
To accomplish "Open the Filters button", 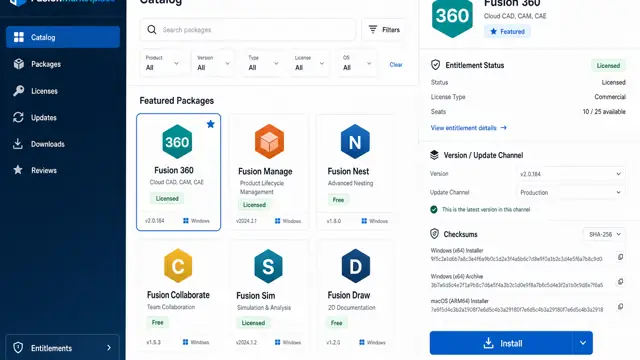I will (384, 29).
